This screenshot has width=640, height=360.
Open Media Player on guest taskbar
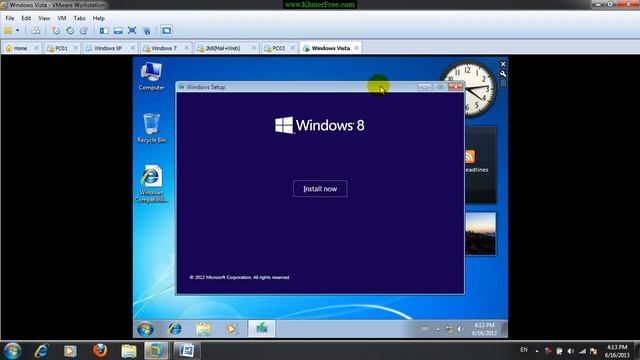click(x=231, y=329)
